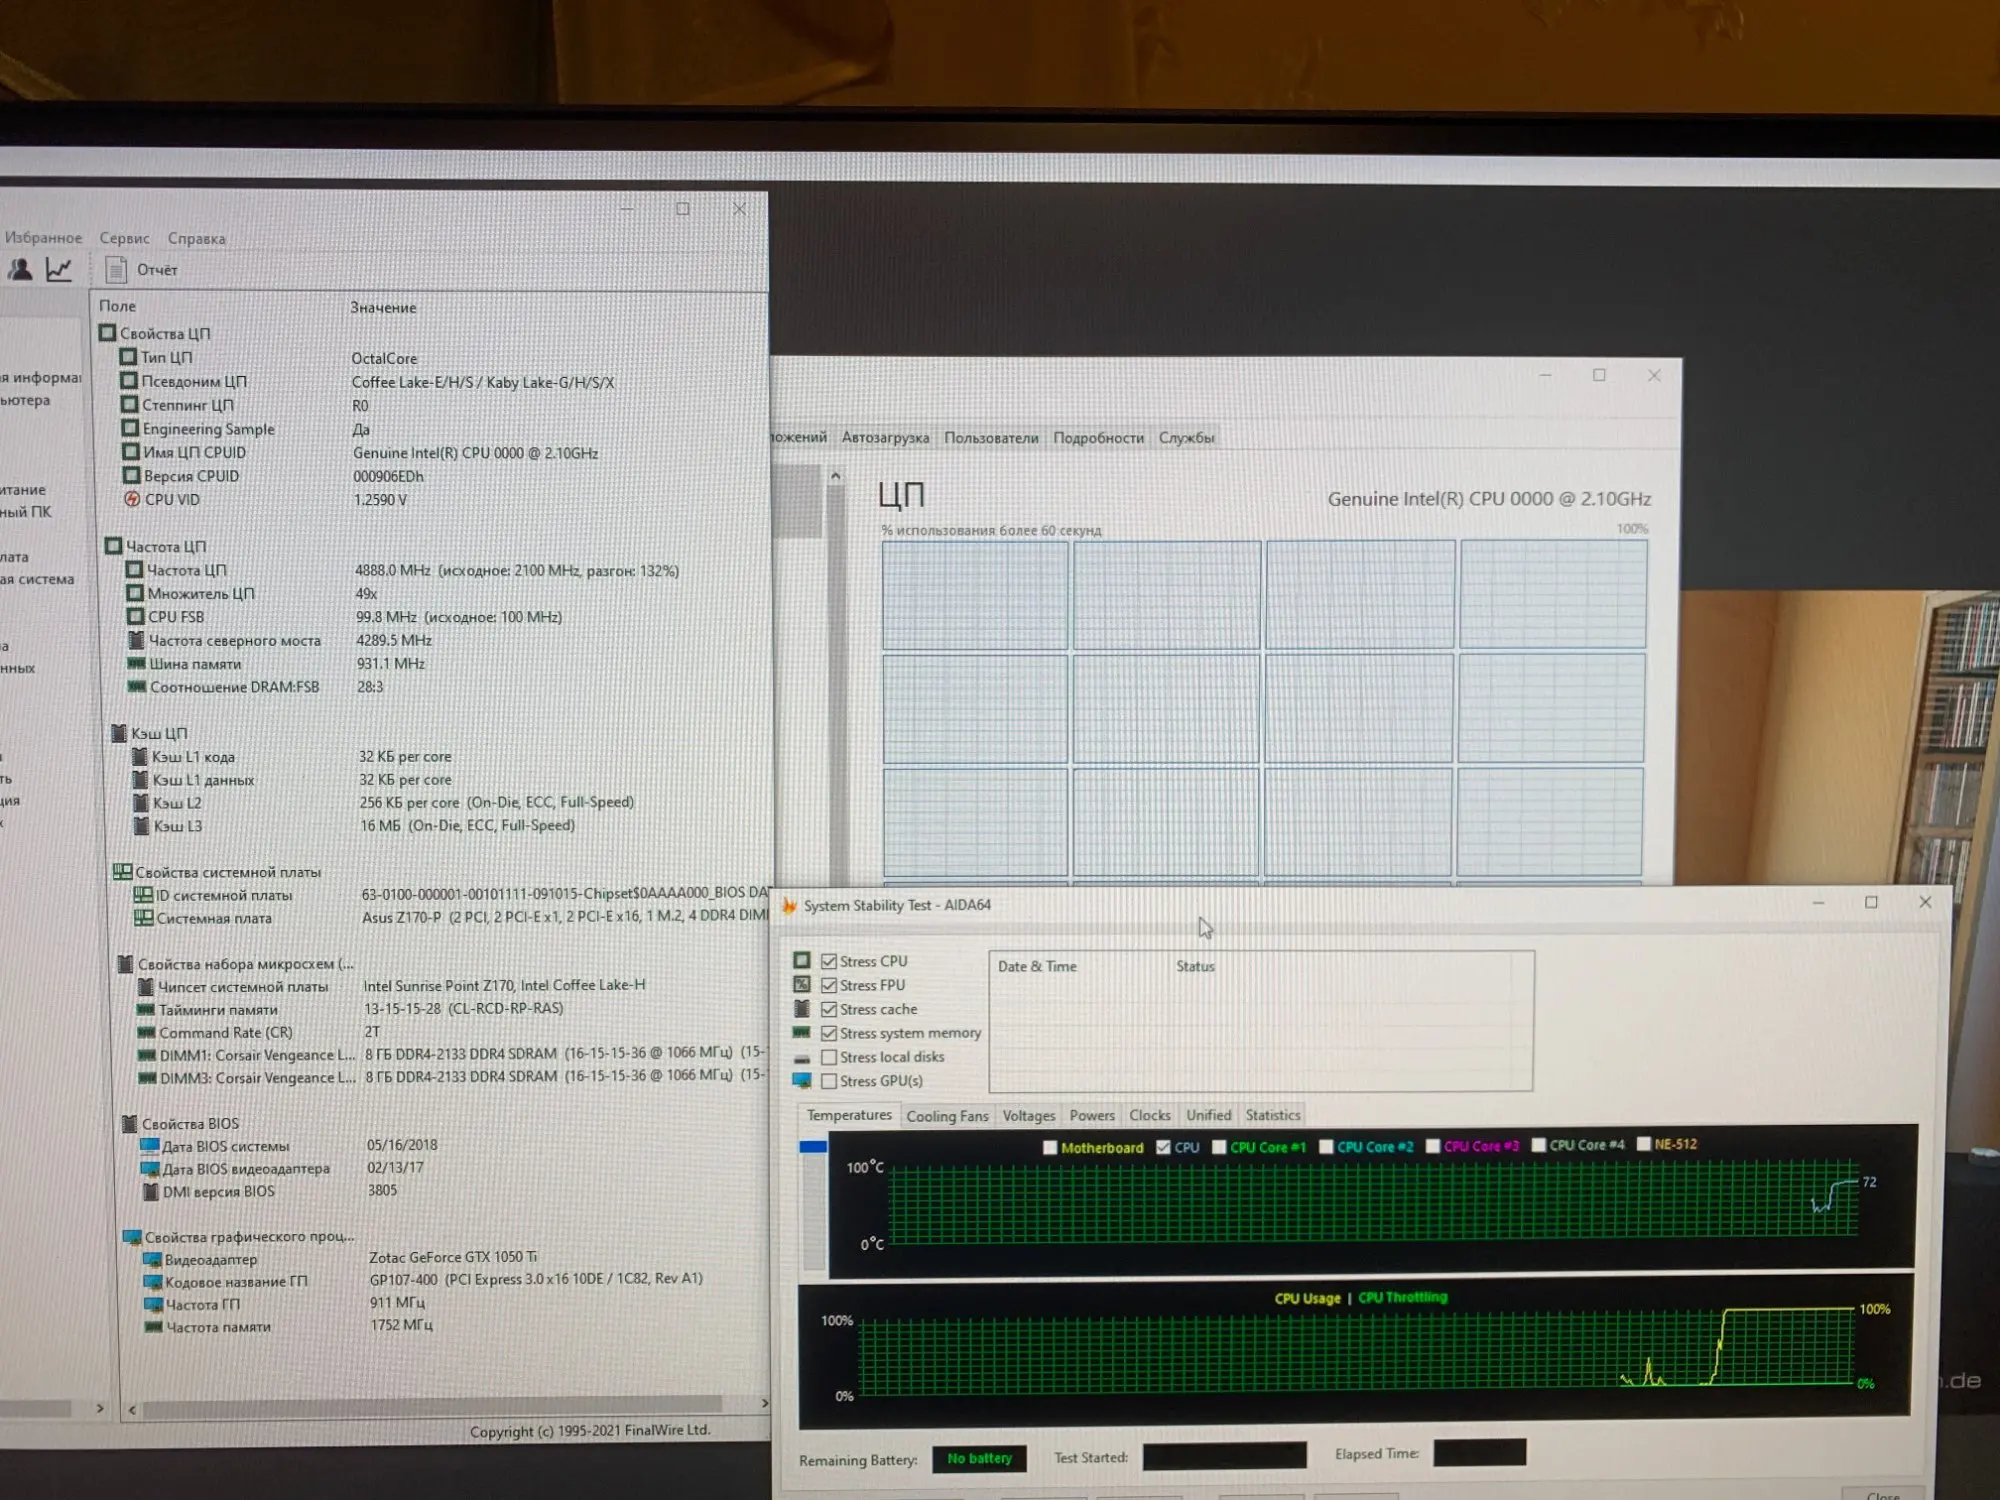This screenshot has width=2000, height=1500.
Task: Click the scroll up arrow in Task Manager
Action: point(835,477)
